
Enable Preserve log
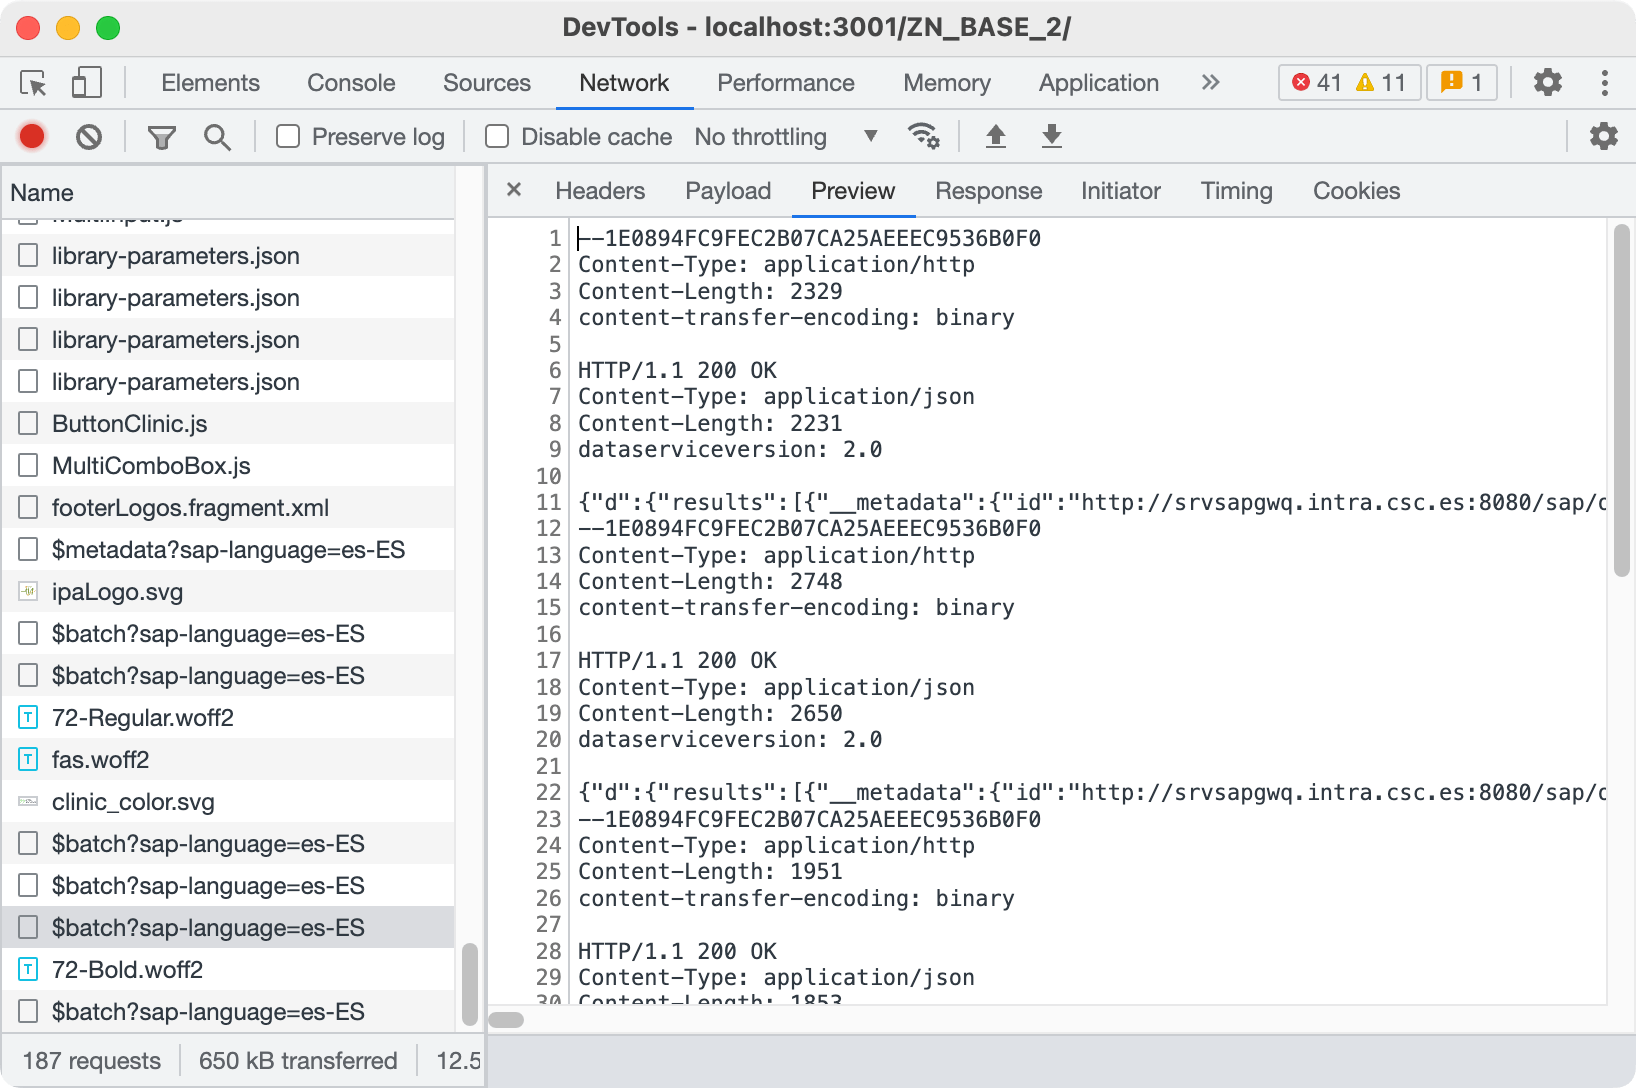[288, 136]
